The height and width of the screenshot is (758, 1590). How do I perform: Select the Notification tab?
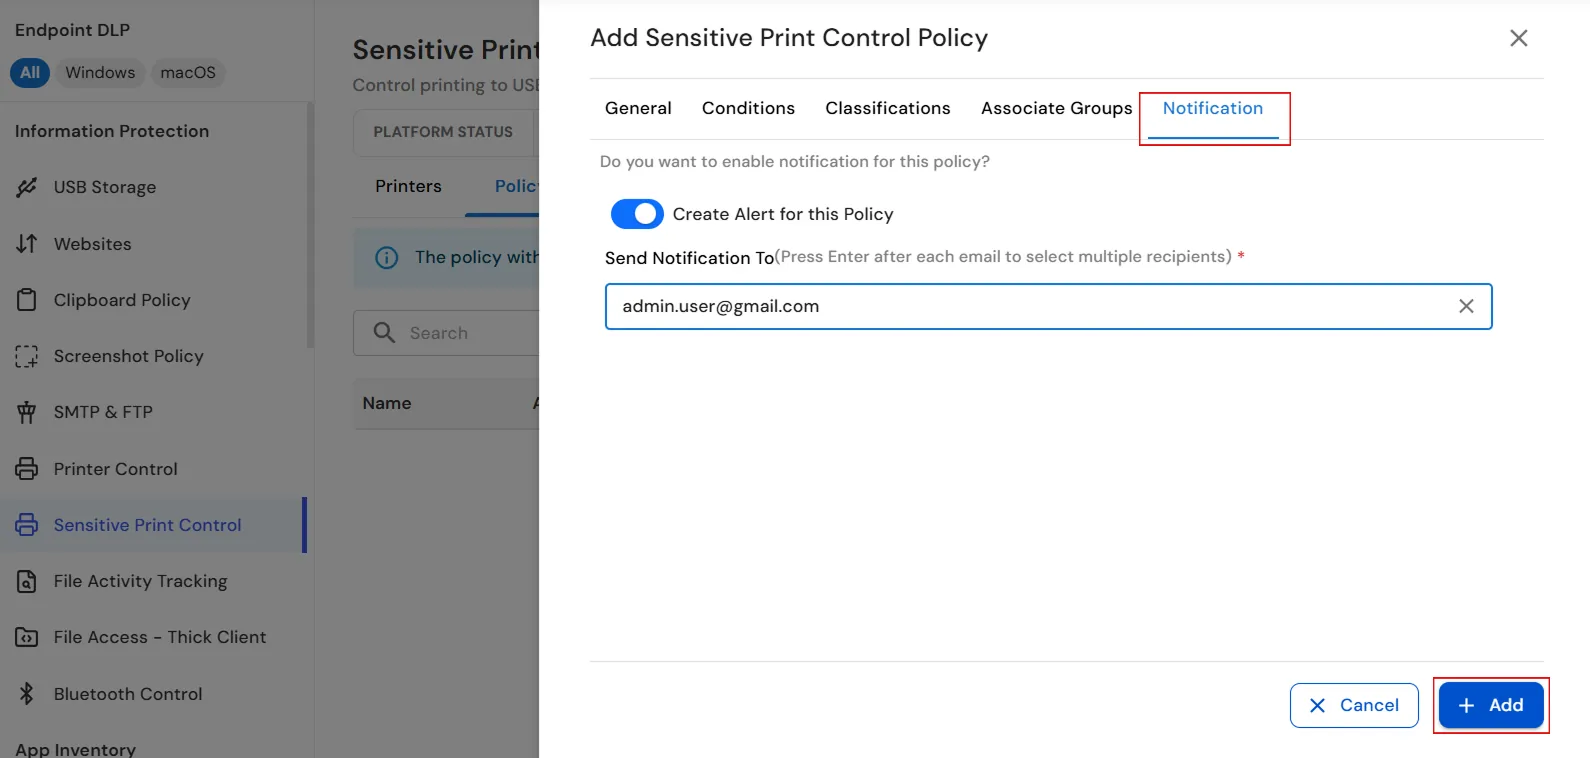pyautogui.click(x=1213, y=108)
